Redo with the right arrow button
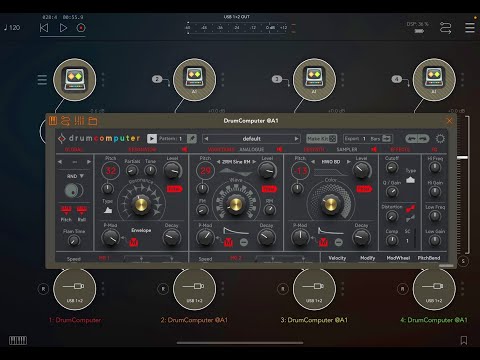This screenshot has width=480, height=360. [x=423, y=139]
